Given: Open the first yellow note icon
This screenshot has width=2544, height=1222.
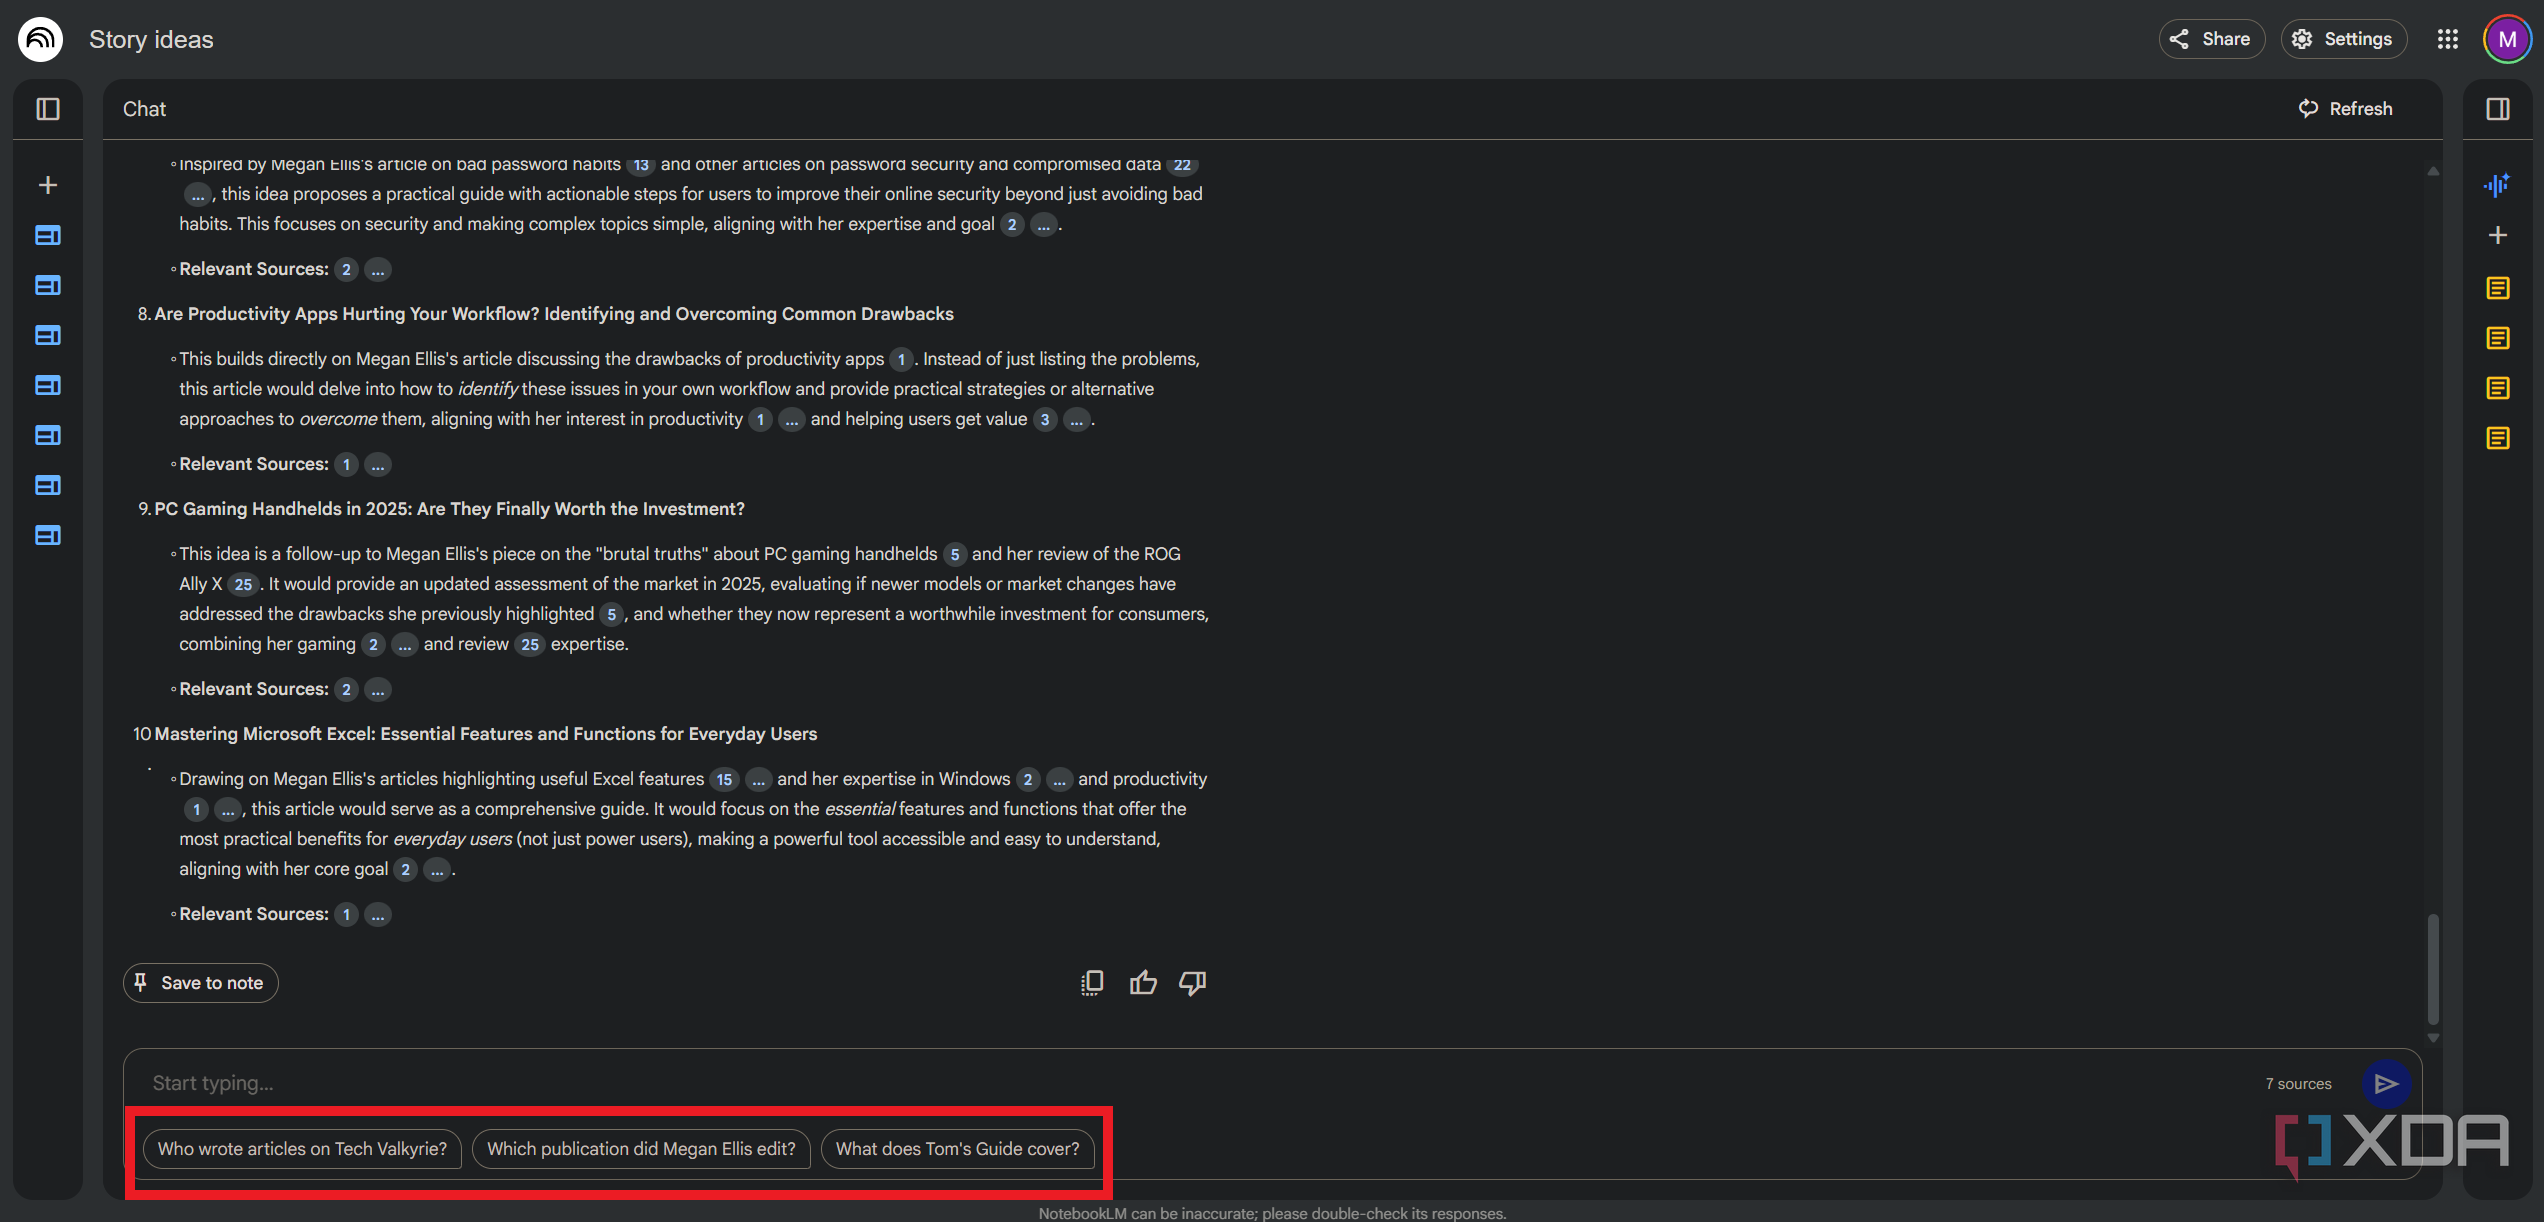Looking at the screenshot, I should (2497, 288).
